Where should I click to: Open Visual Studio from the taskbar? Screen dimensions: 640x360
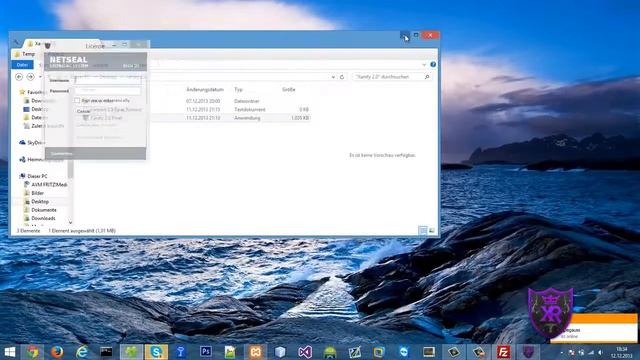coord(305,352)
